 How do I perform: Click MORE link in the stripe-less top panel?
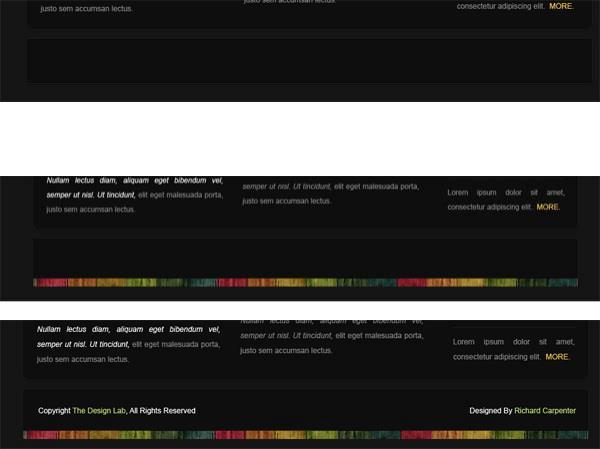pyautogui.click(x=561, y=6)
